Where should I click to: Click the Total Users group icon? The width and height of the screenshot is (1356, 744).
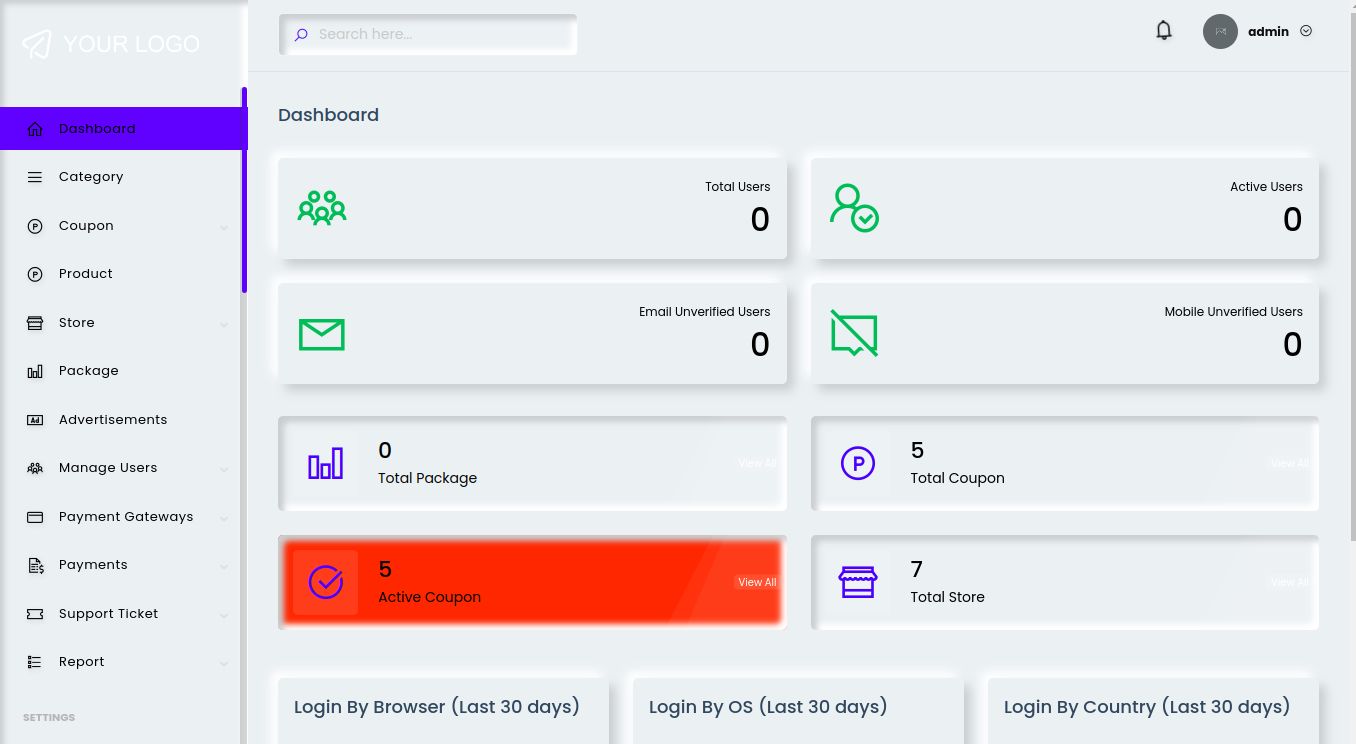click(322, 208)
